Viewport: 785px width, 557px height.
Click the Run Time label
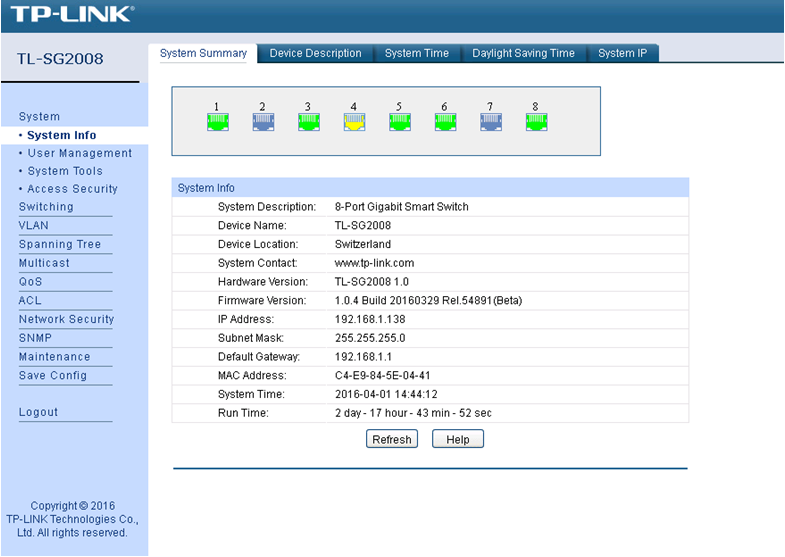pos(243,413)
